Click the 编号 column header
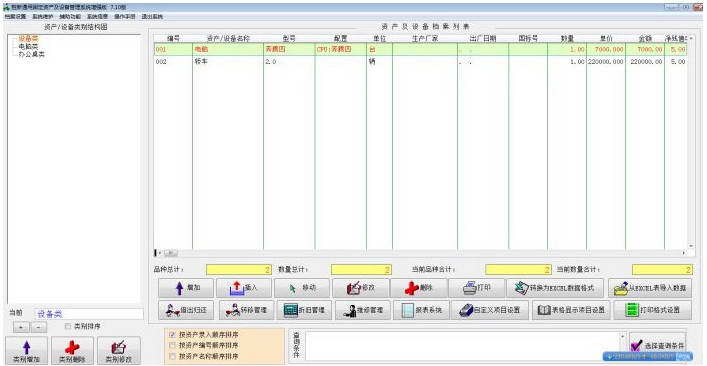The width and height of the screenshot is (707, 366). click(173, 39)
